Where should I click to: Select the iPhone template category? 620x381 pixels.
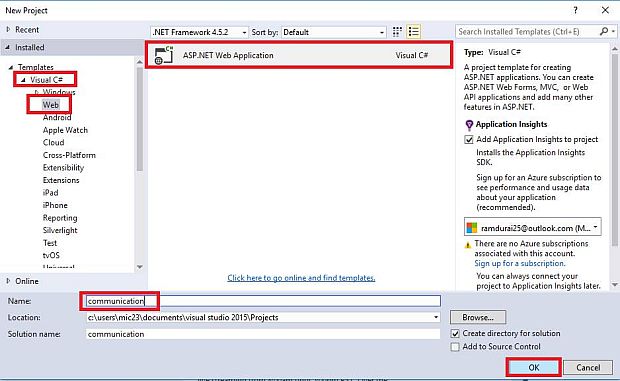click(55, 205)
